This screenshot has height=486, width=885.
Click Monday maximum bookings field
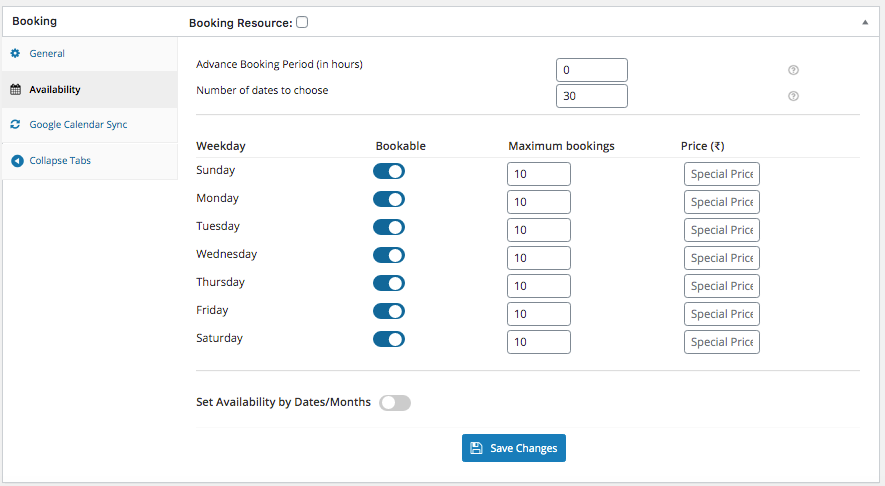tap(538, 202)
